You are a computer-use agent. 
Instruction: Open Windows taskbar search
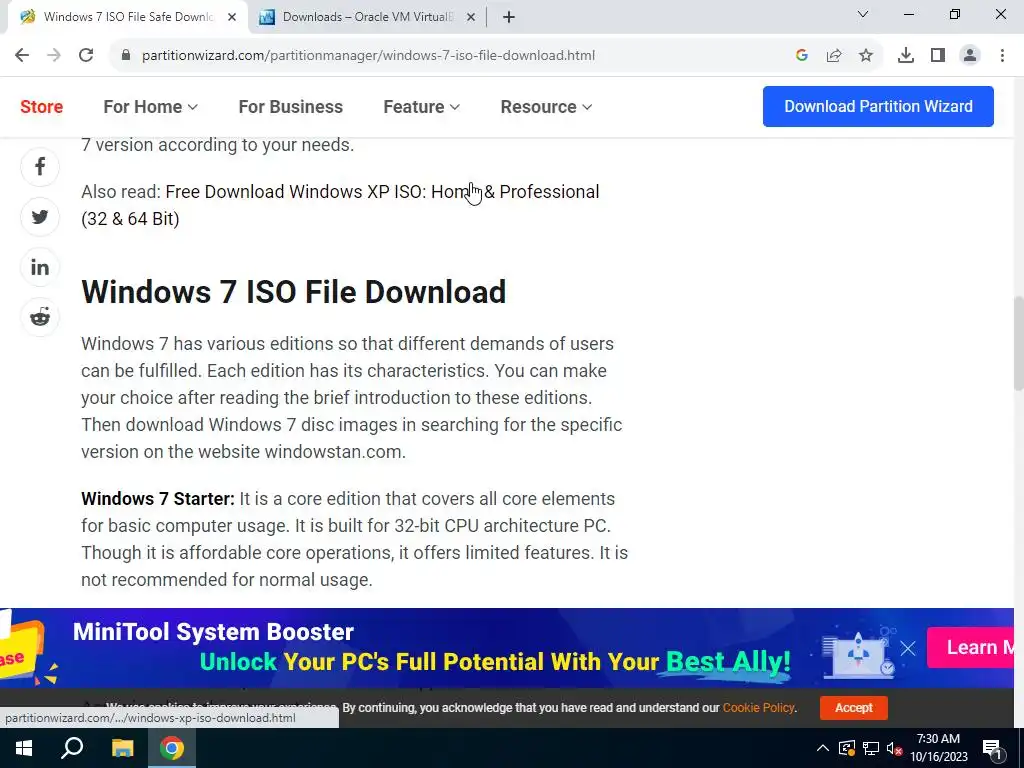(72, 748)
